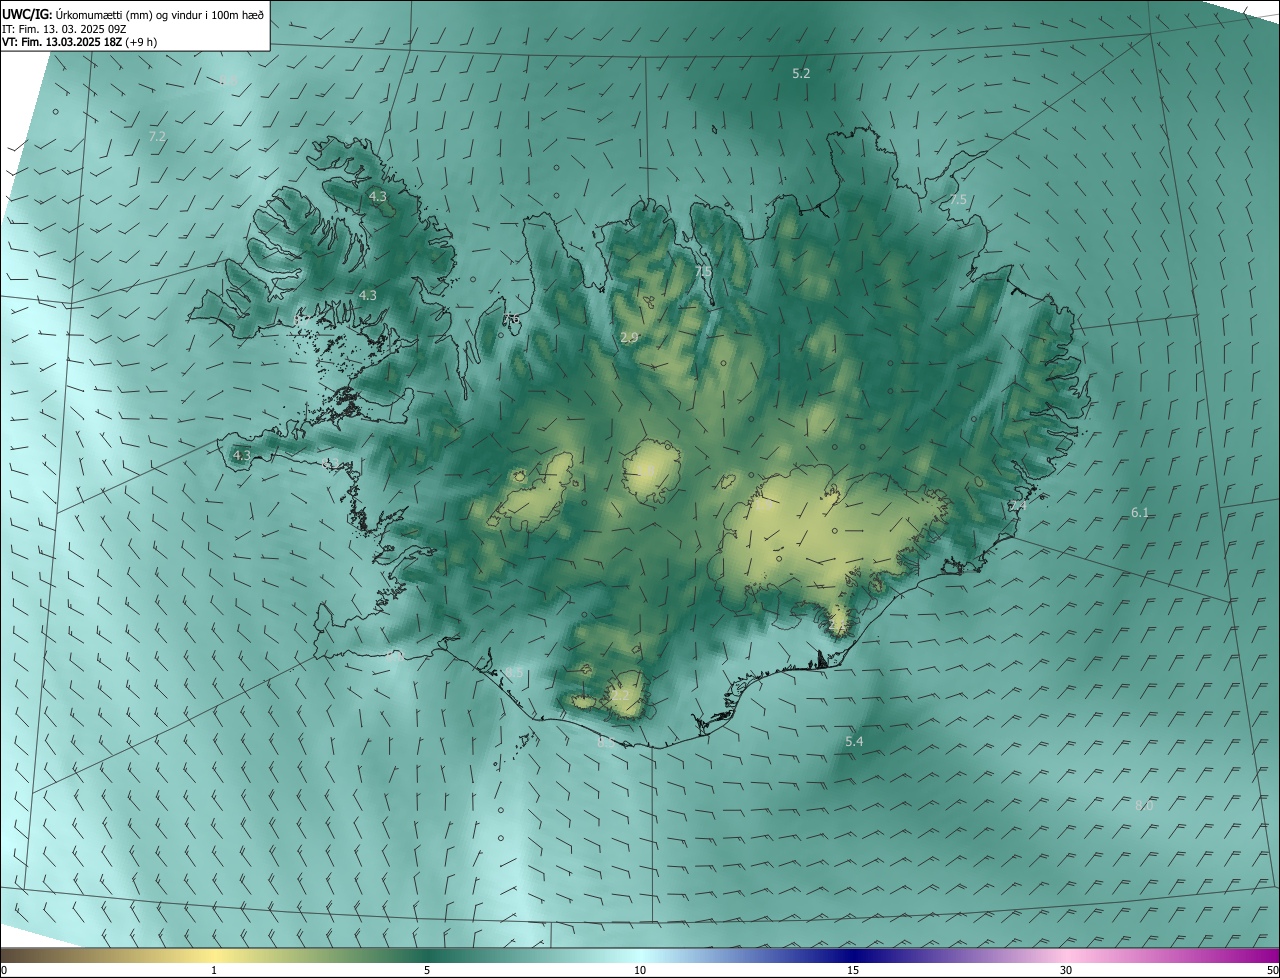This screenshot has width=1280, height=978.
Task: Click the valid time line "VT: Fim. 13.03.2025 18Z (+9 h)"
Action: coord(79,42)
